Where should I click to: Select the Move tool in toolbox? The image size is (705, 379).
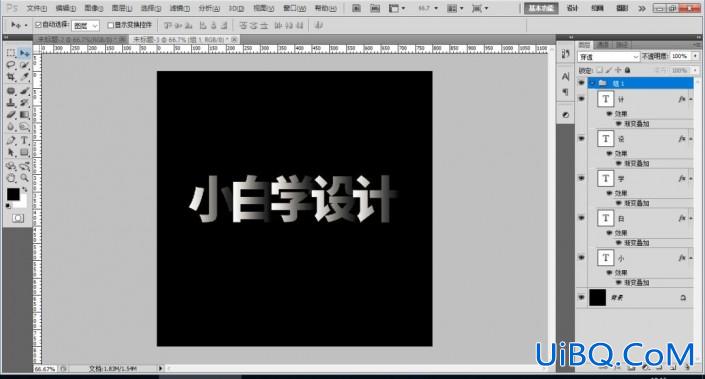coord(24,53)
